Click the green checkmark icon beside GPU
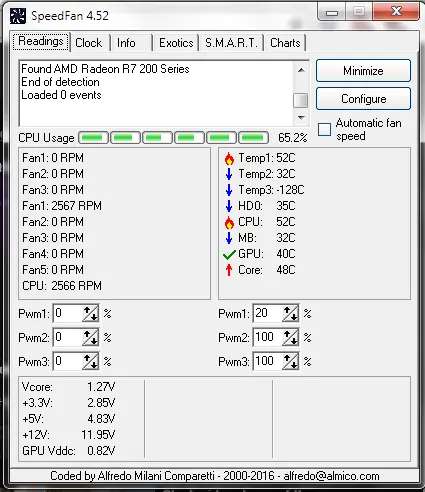 click(229, 255)
